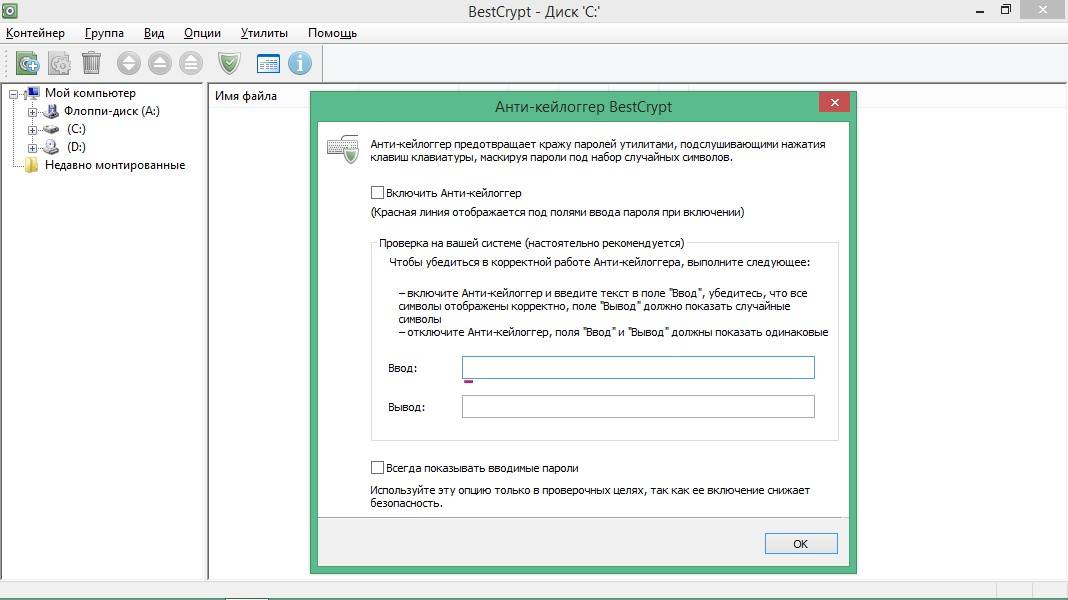Select Мой компьютер tree item label

coord(91,93)
